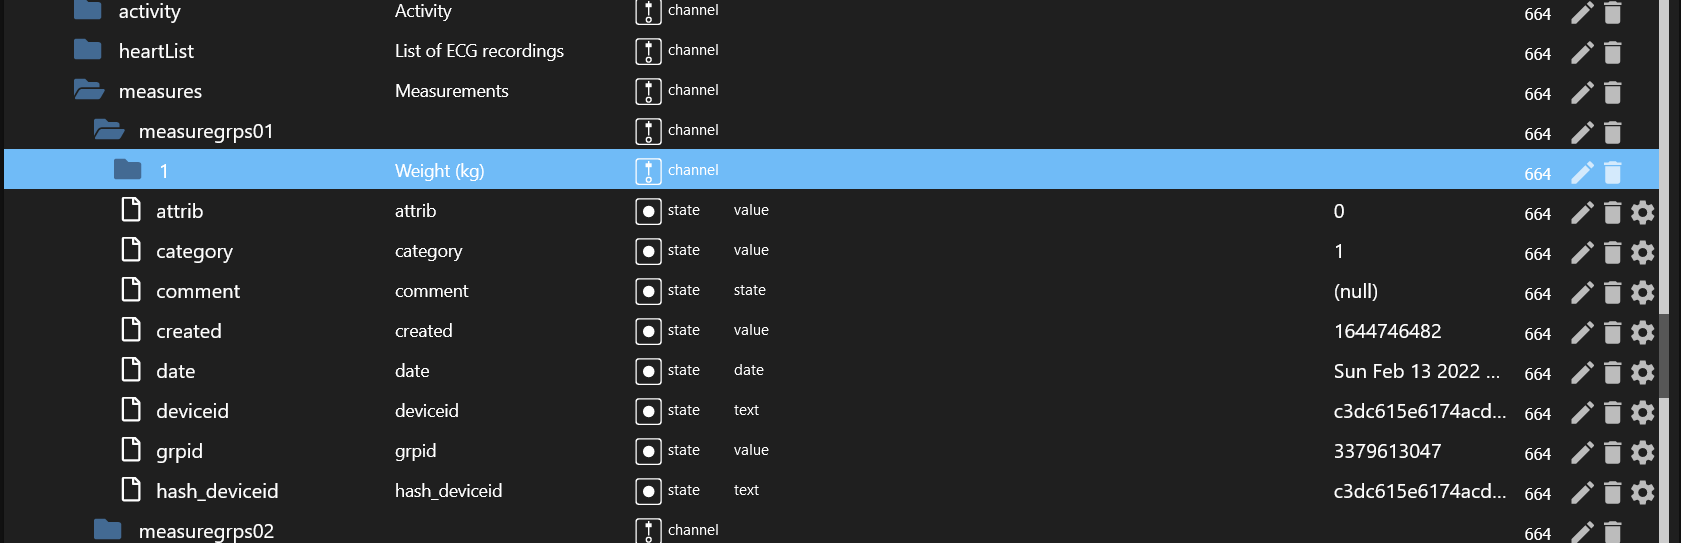The image size is (1681, 543).
Task: Expand the measuregrps02 folder
Action: pos(107,530)
